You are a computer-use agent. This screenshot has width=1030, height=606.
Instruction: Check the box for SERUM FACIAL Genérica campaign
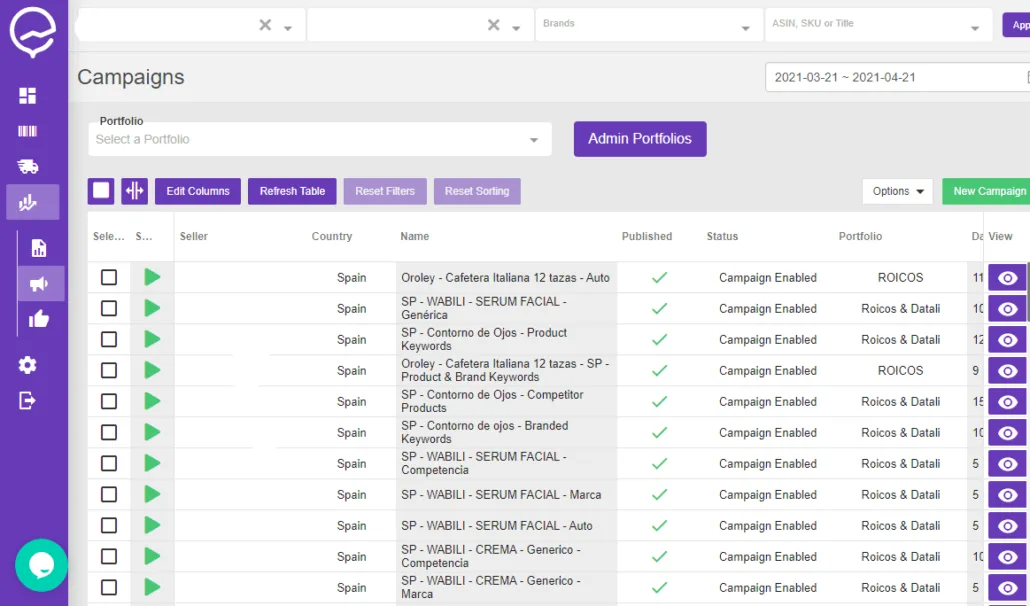pyautogui.click(x=109, y=308)
